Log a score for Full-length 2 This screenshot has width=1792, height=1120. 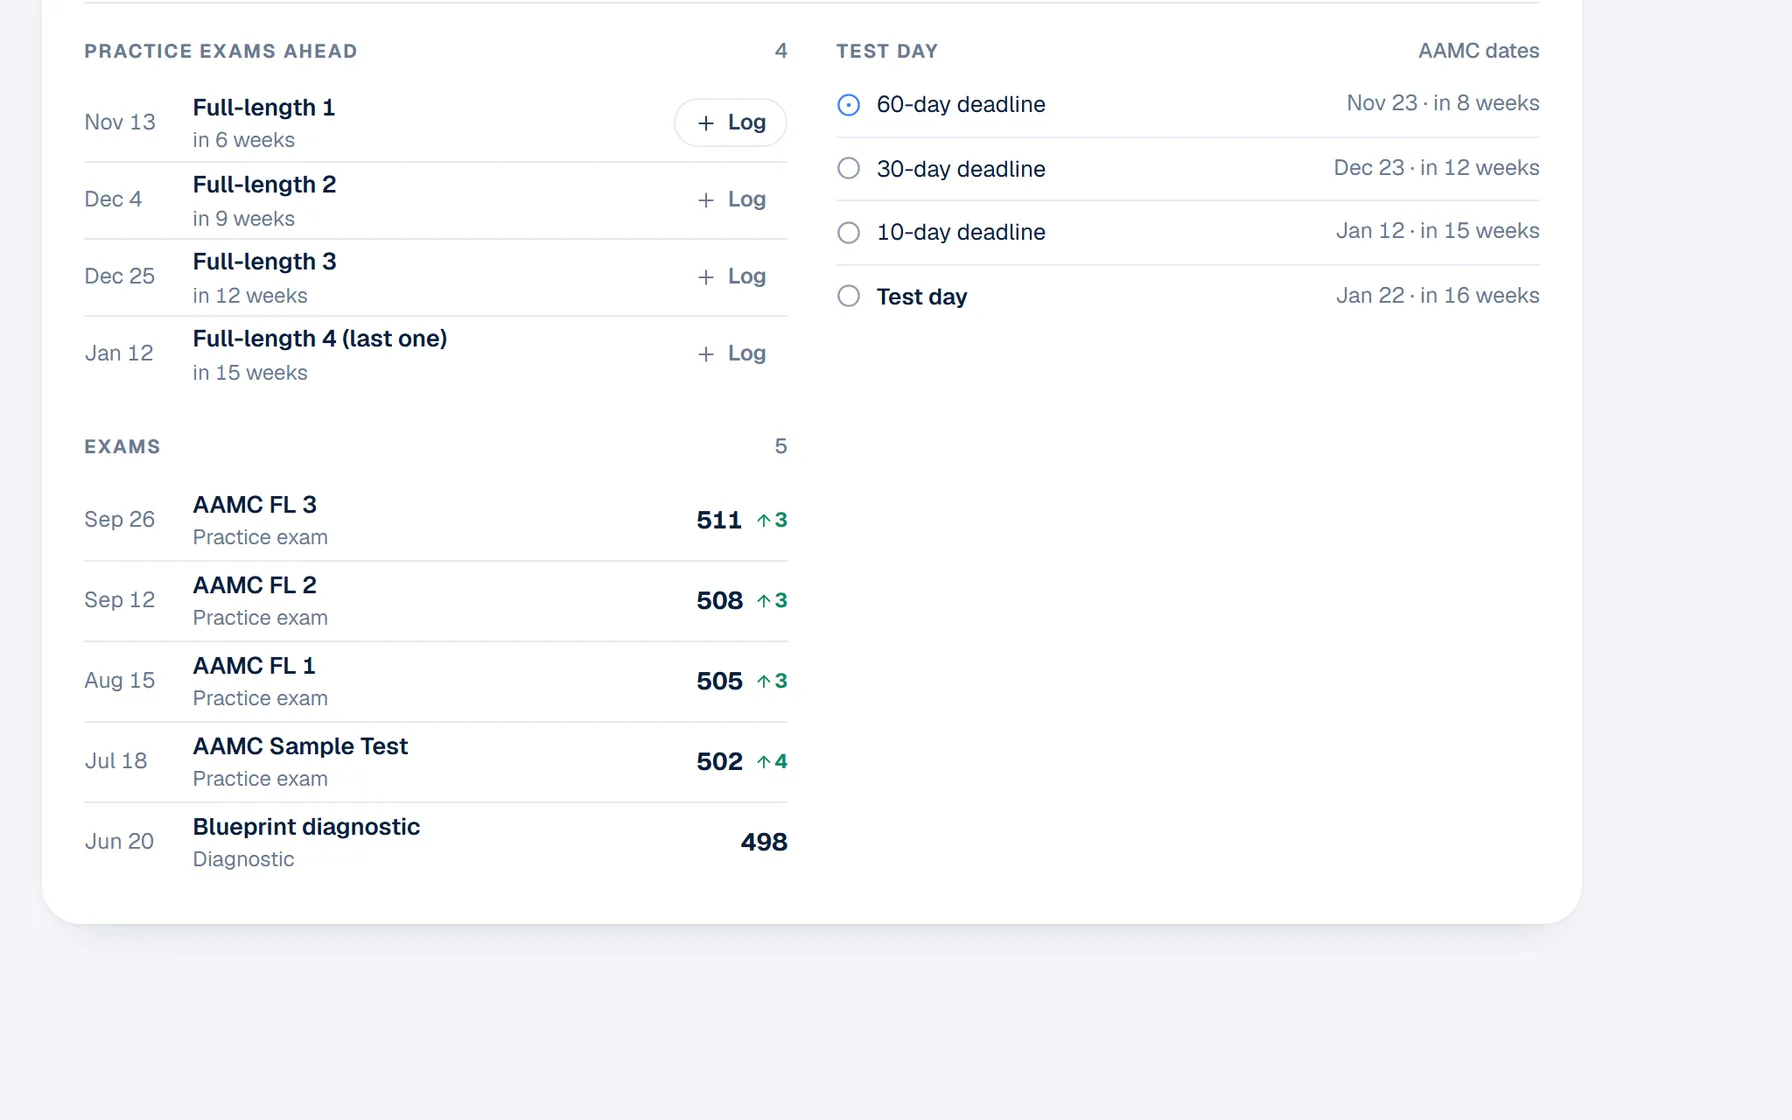[x=731, y=199]
